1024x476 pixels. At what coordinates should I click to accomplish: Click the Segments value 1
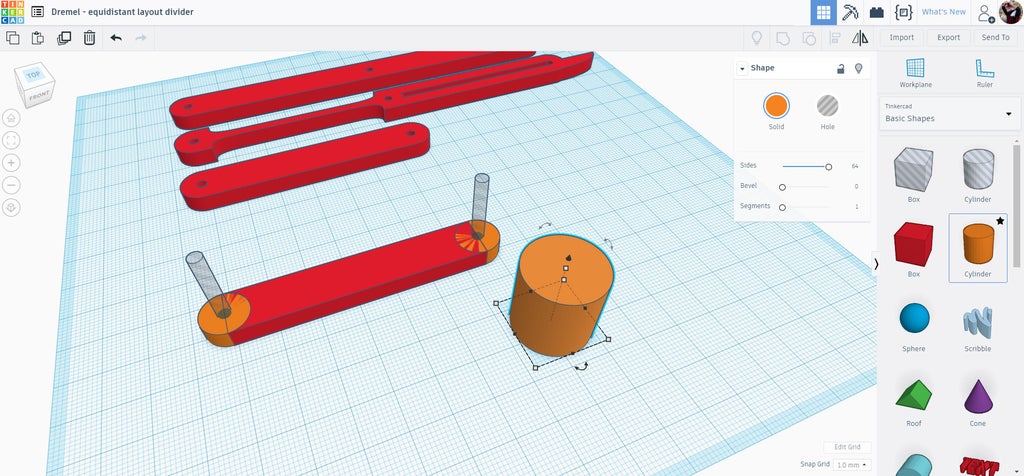pos(856,207)
